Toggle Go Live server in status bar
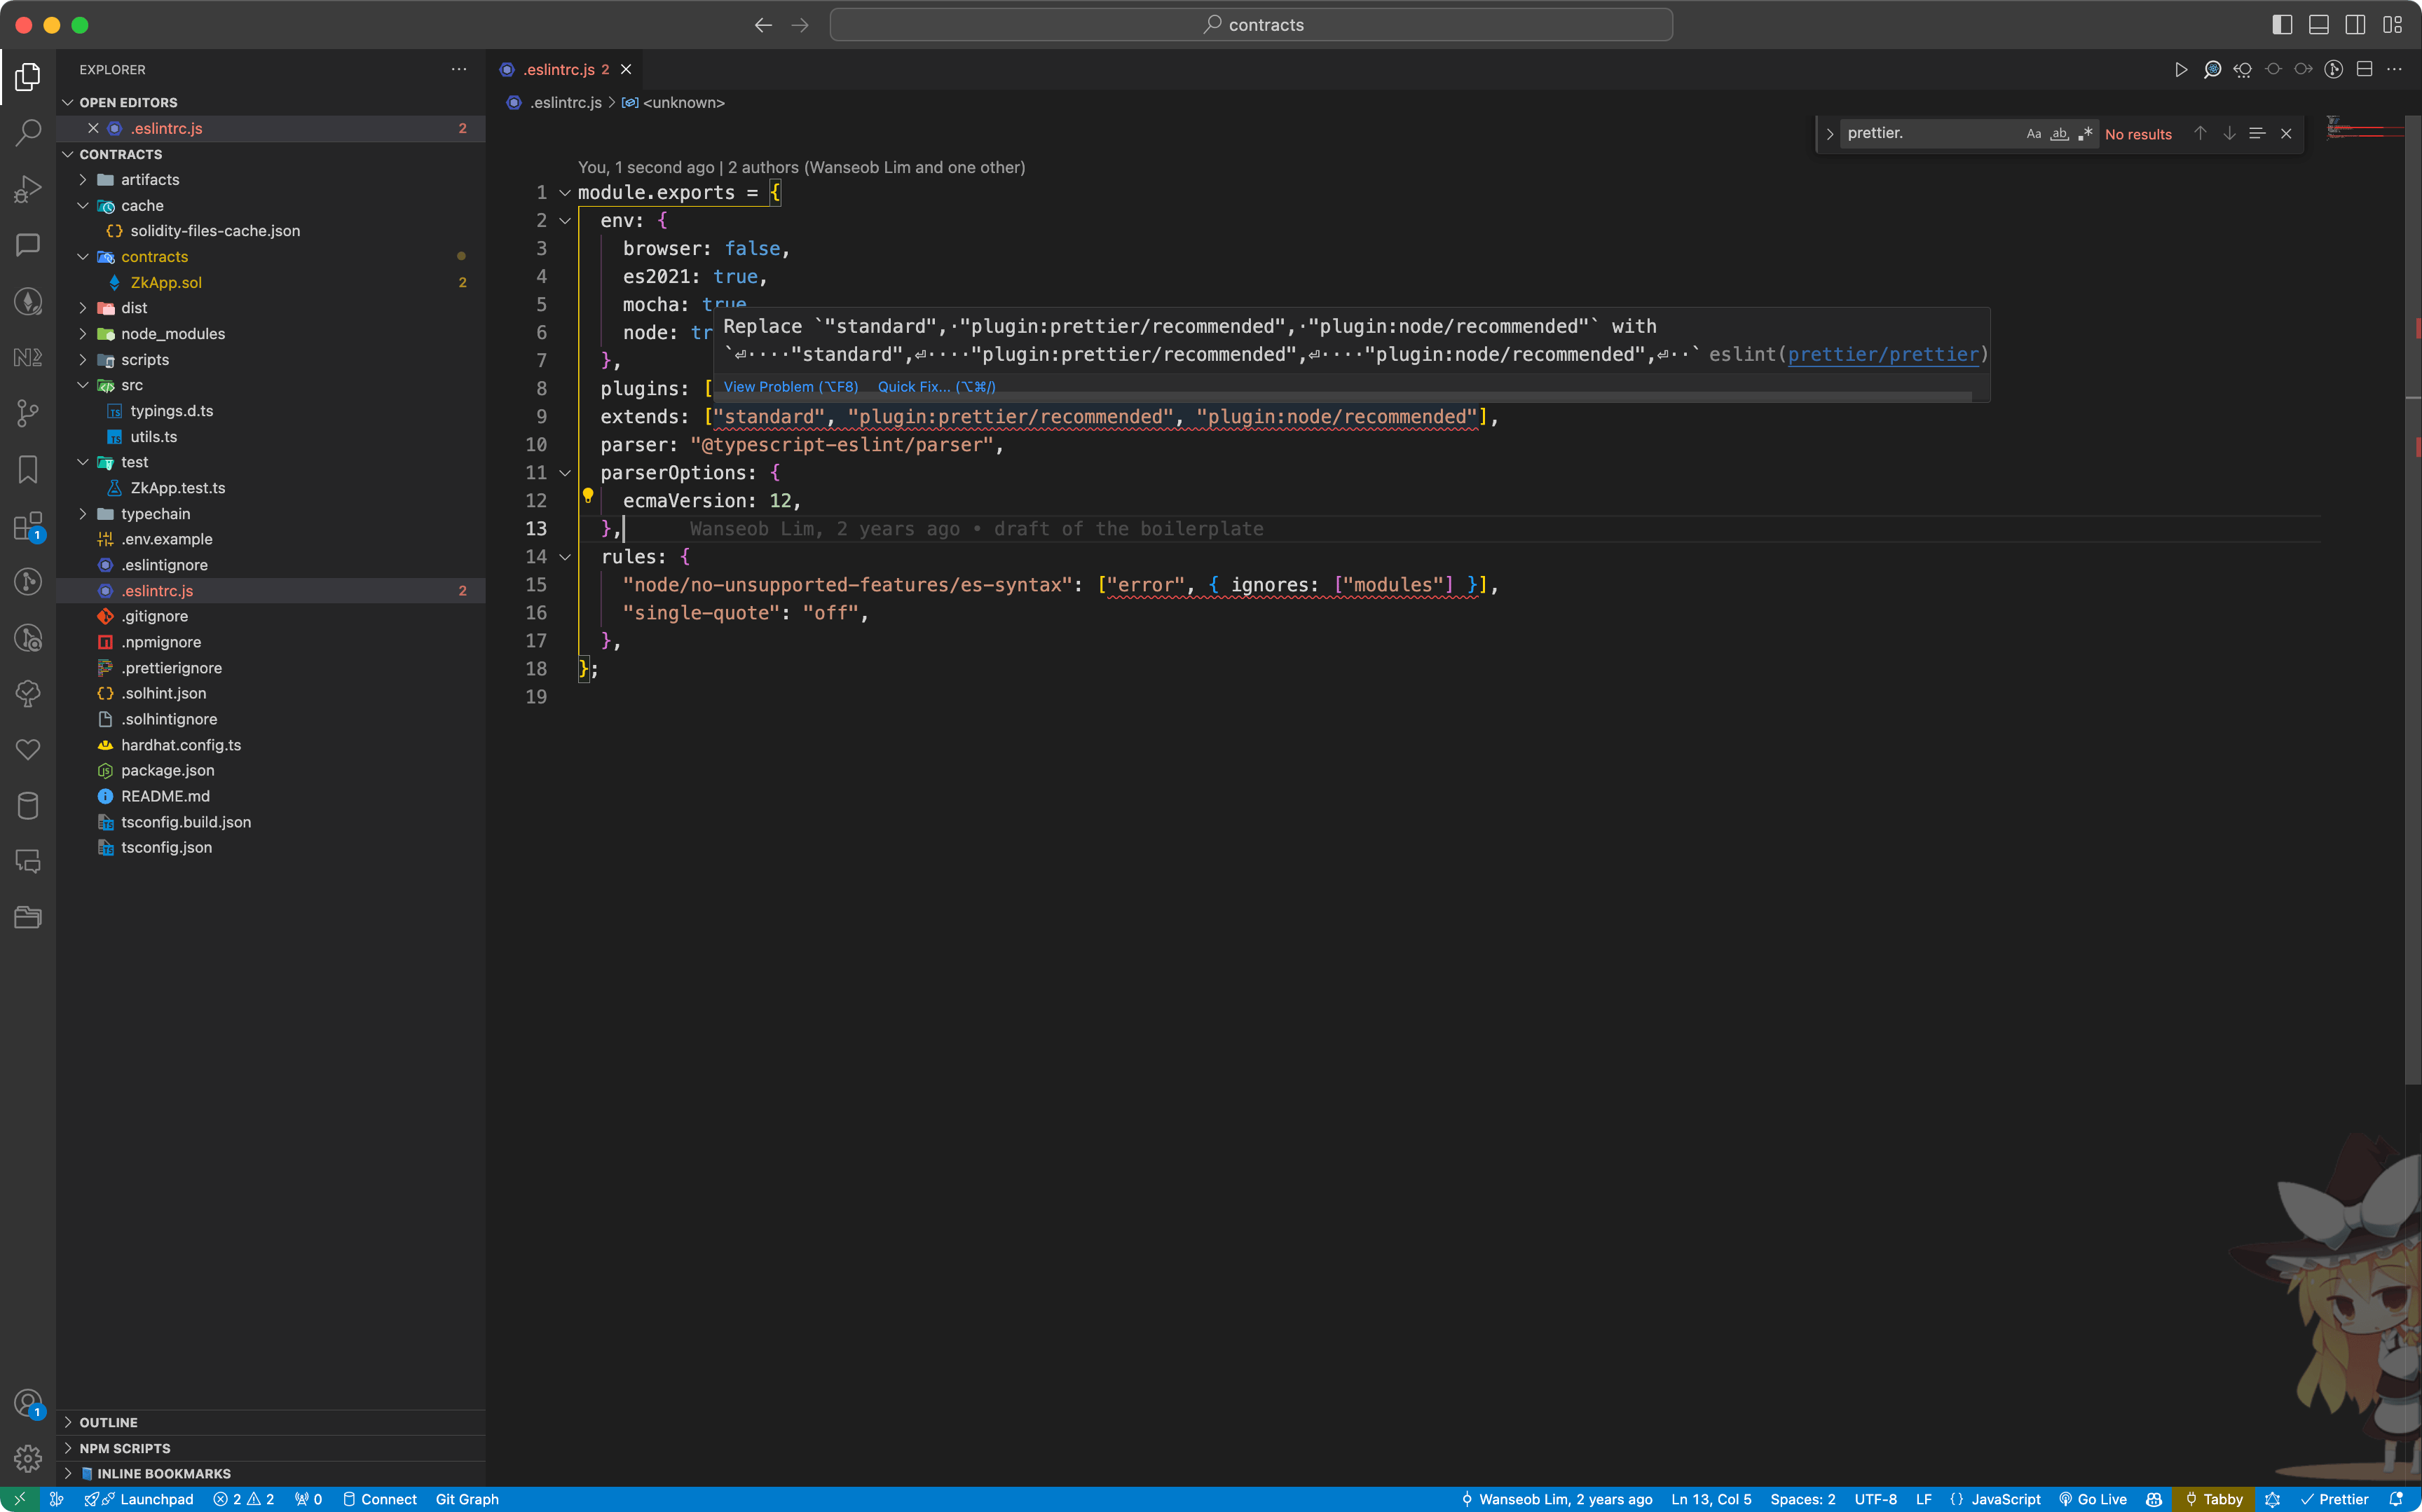Screen dimensions: 2422x1512 coord(2092,1499)
